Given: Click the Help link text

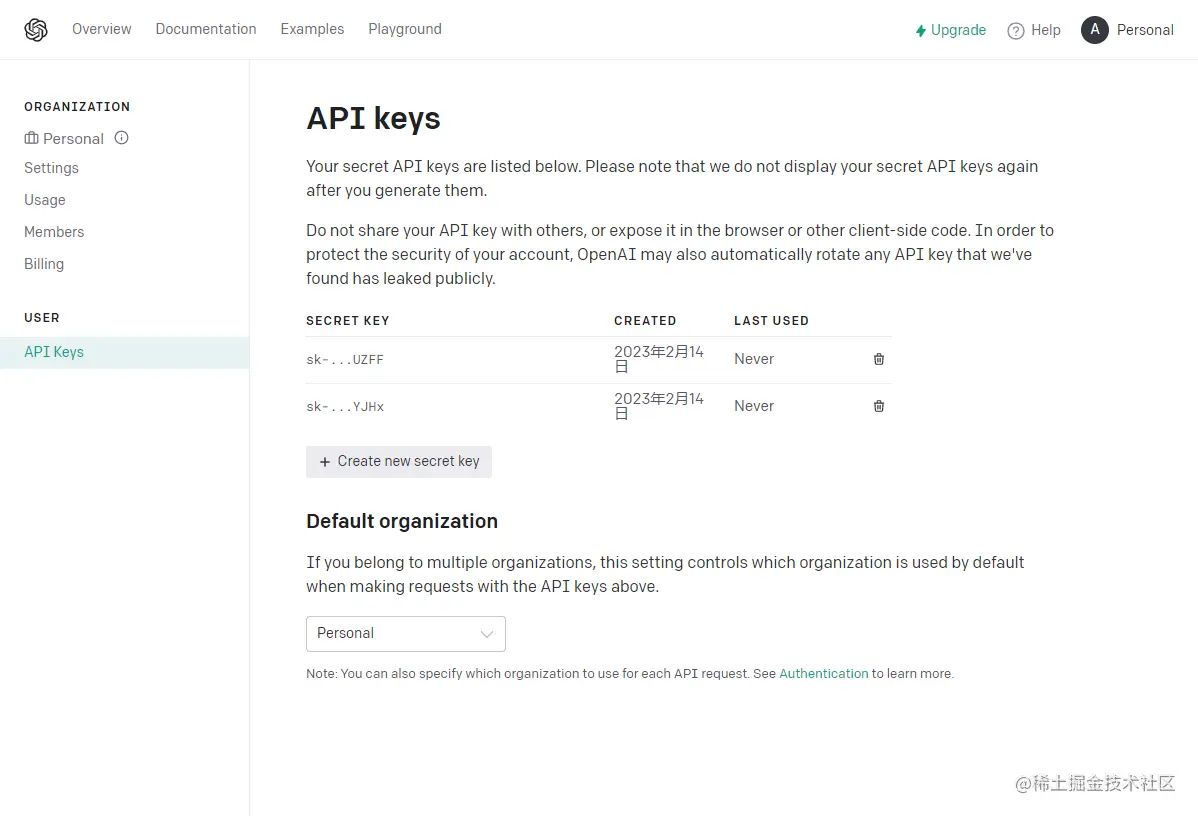Looking at the screenshot, I should click(1046, 30).
